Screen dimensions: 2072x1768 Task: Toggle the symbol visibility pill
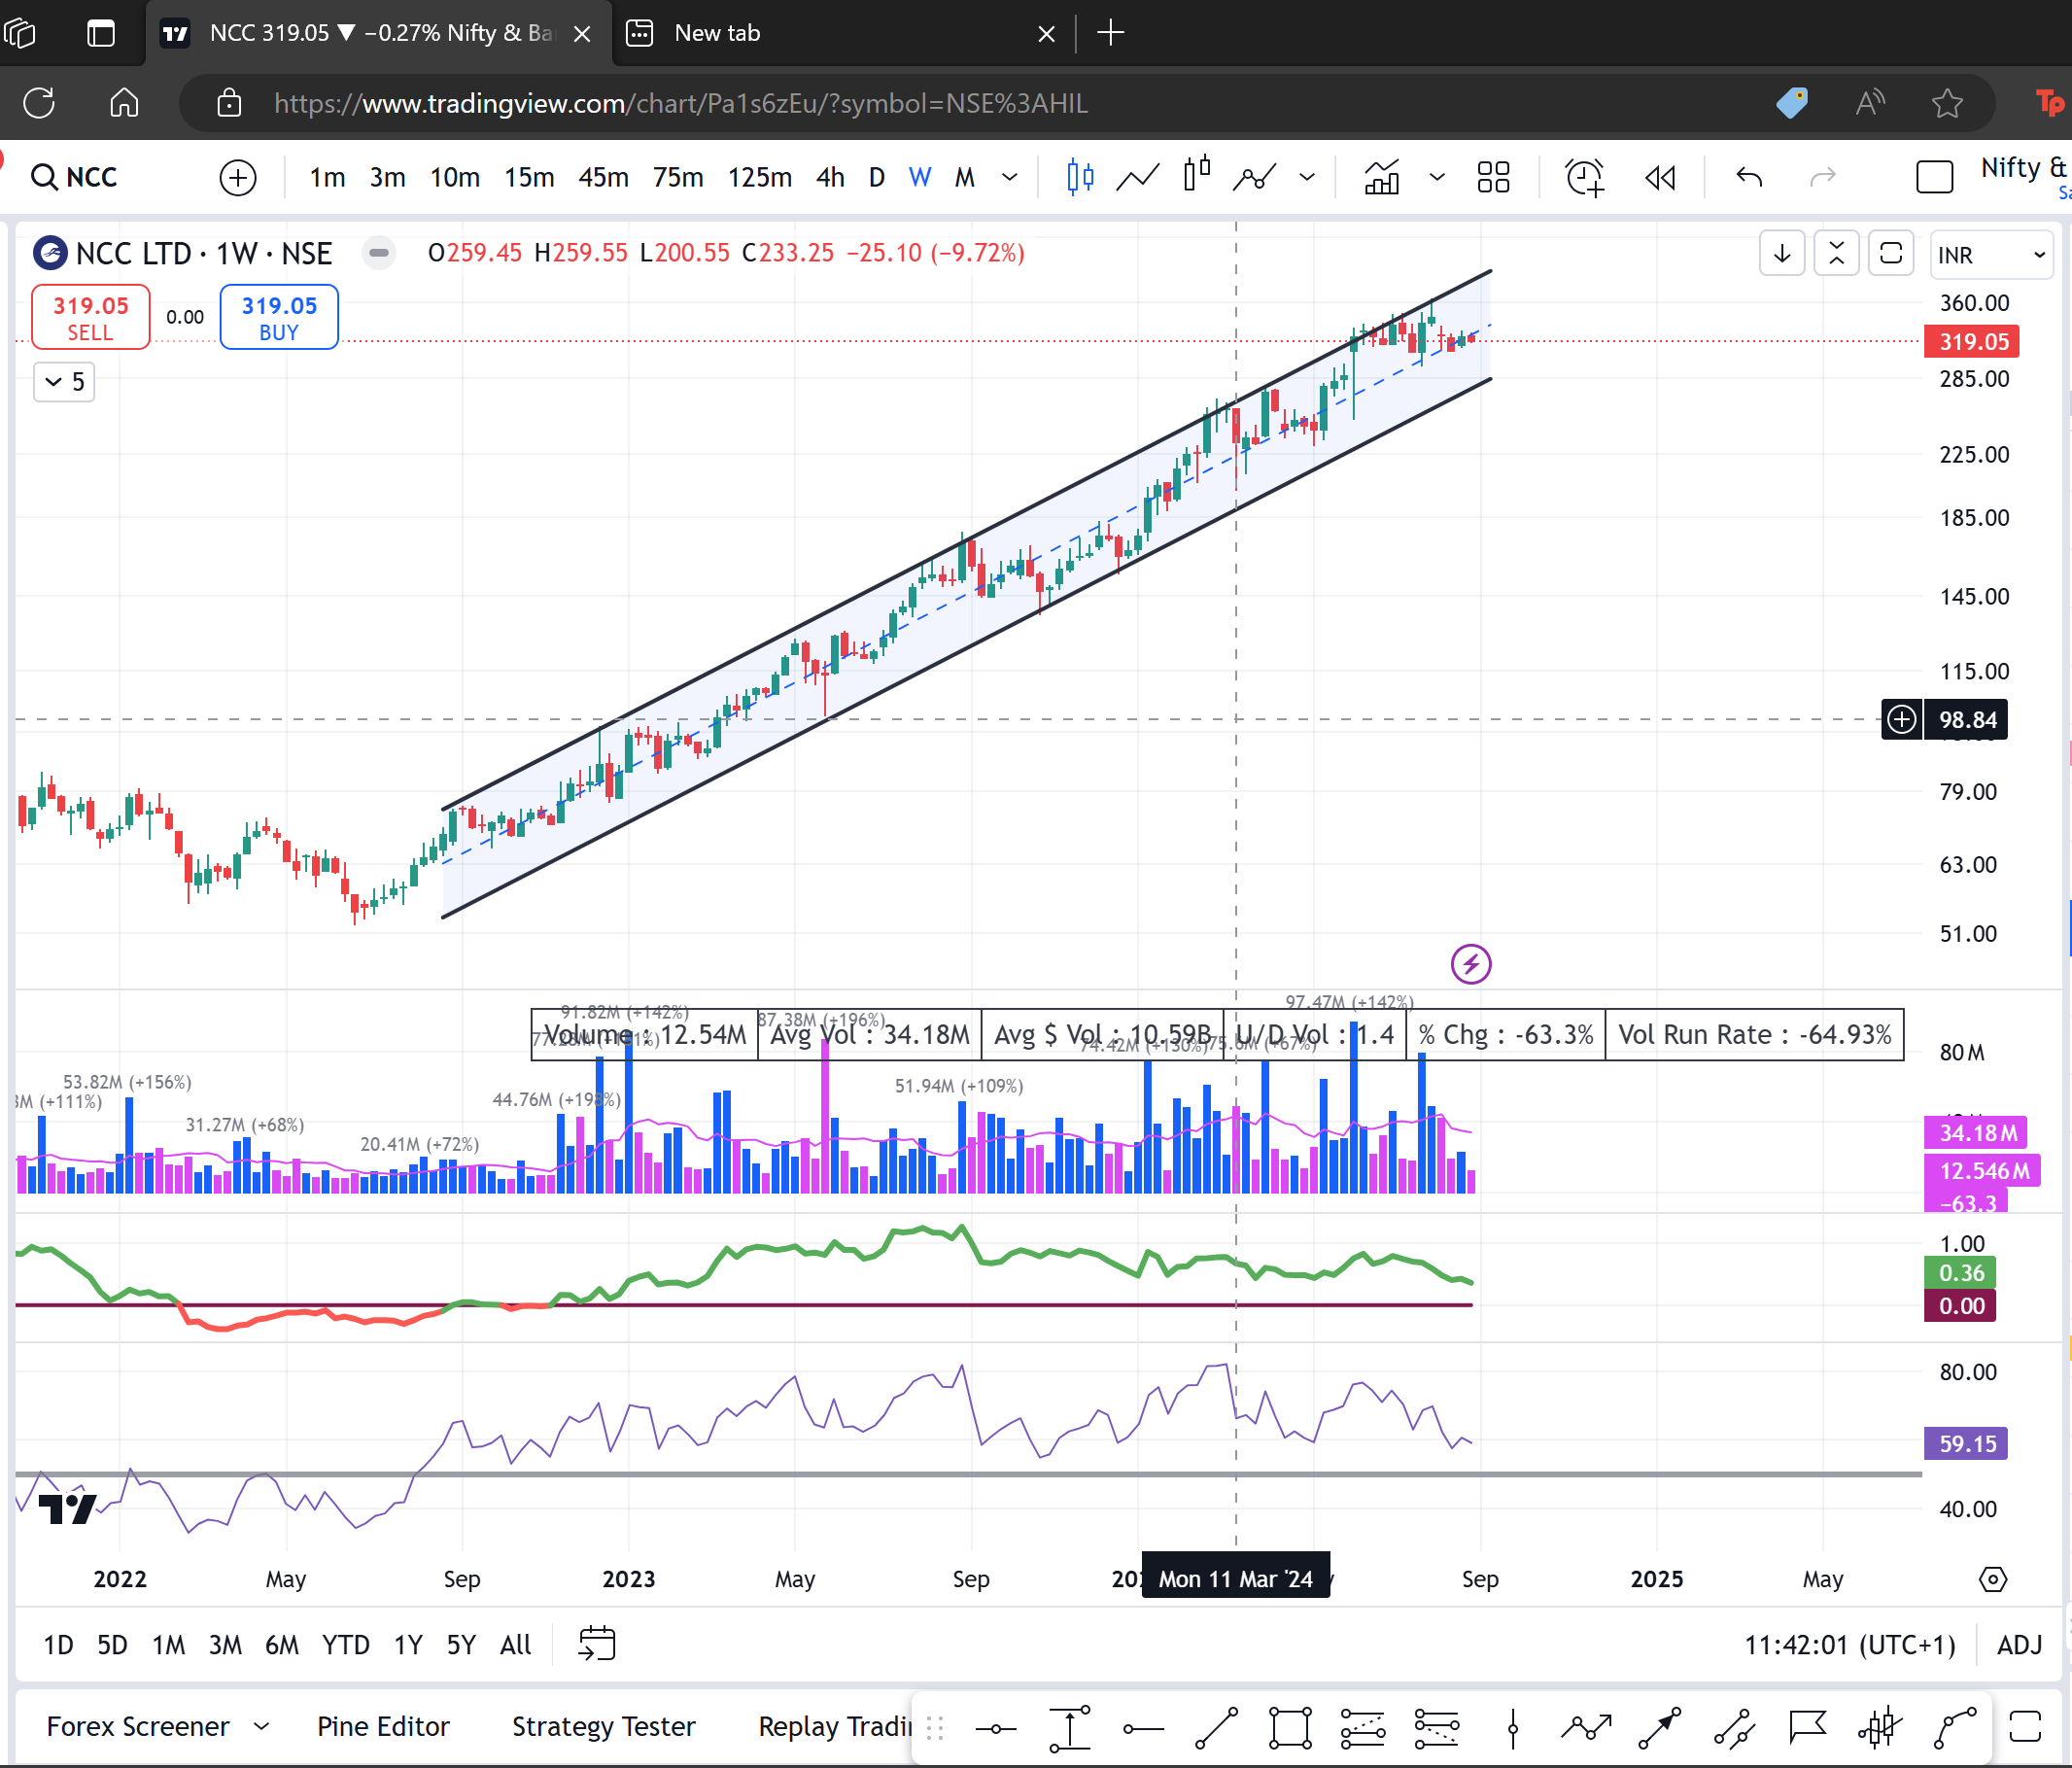pyautogui.click(x=379, y=253)
